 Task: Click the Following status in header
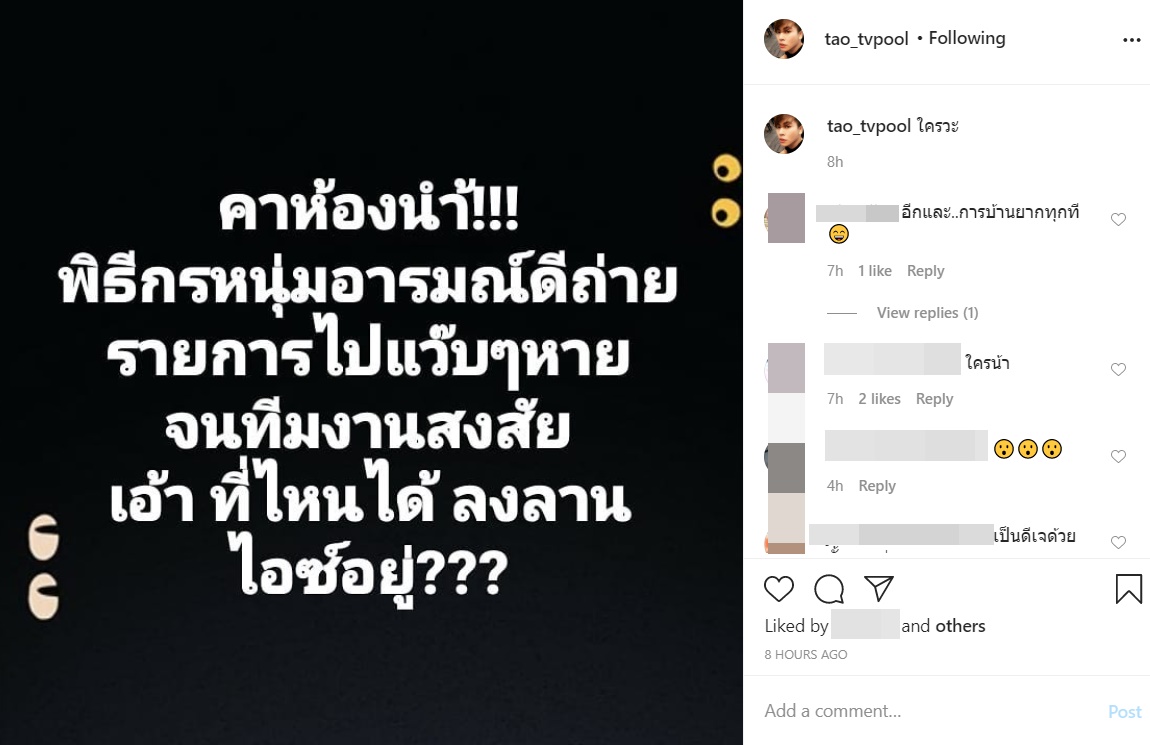967,38
